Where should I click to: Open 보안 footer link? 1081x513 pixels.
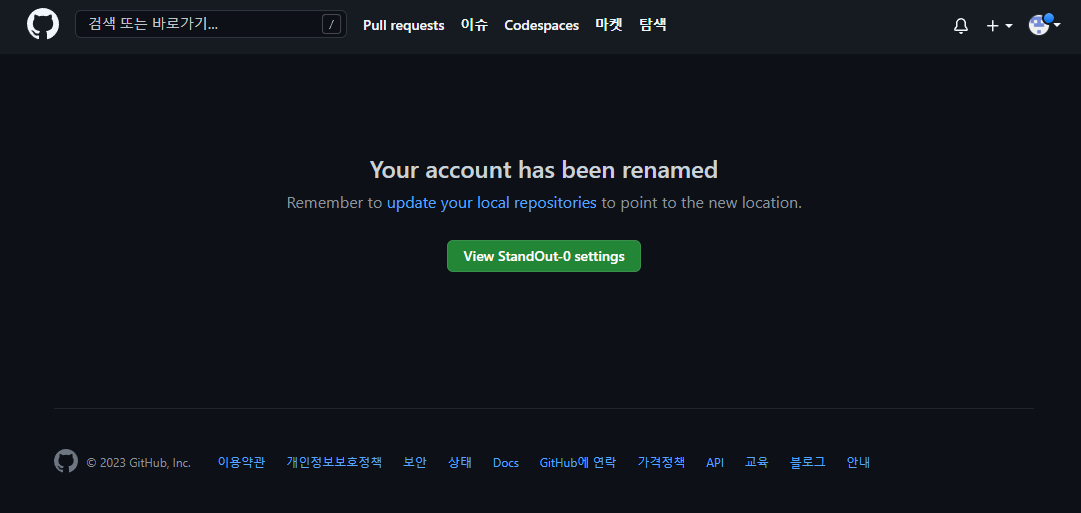[415, 463]
